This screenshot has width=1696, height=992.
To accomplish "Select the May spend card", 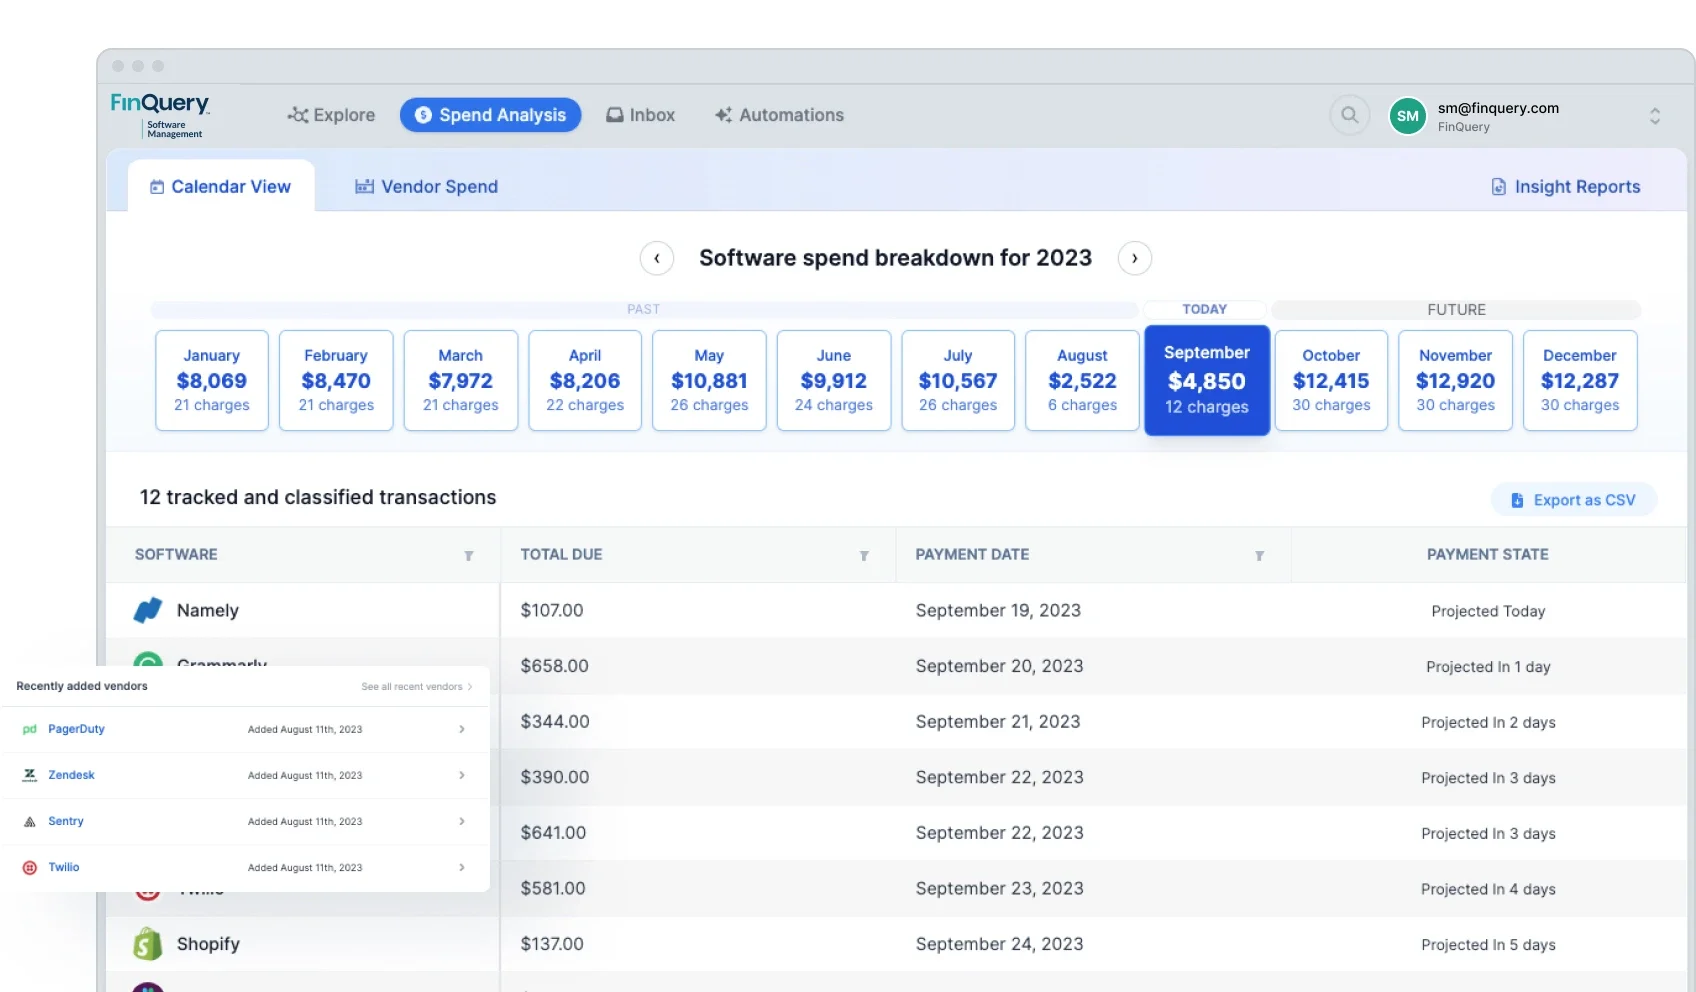I will [709, 380].
